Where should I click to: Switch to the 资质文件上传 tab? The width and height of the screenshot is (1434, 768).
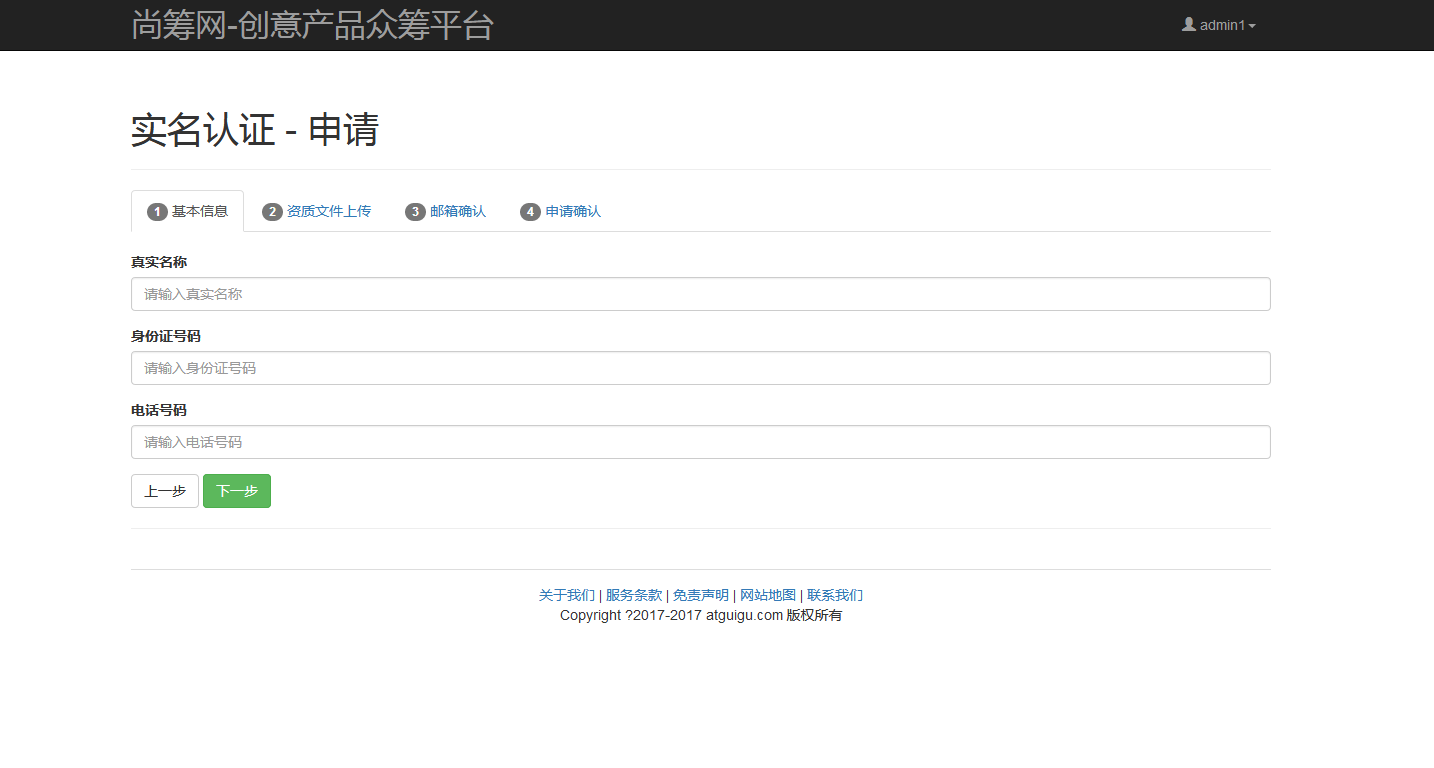point(327,211)
